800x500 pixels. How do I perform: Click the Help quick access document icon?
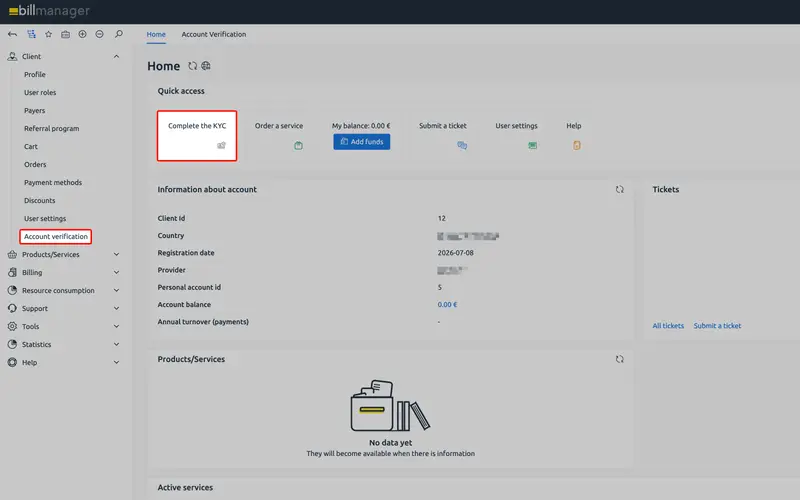pos(577,145)
